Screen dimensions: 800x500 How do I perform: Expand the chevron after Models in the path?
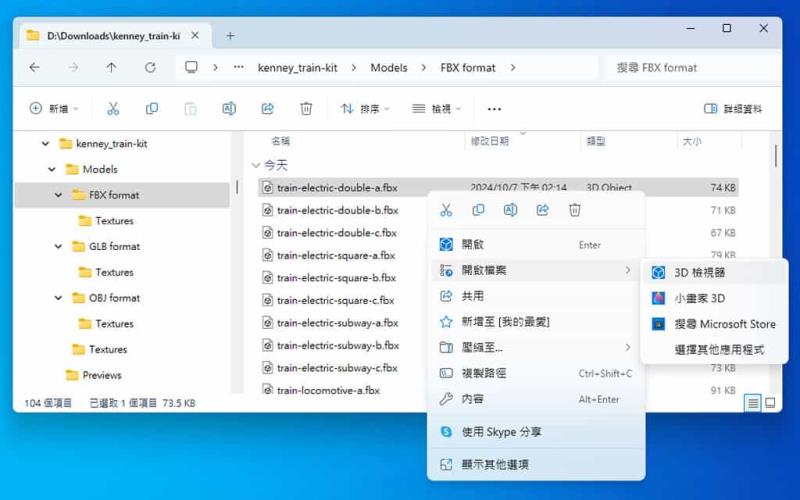[423, 67]
